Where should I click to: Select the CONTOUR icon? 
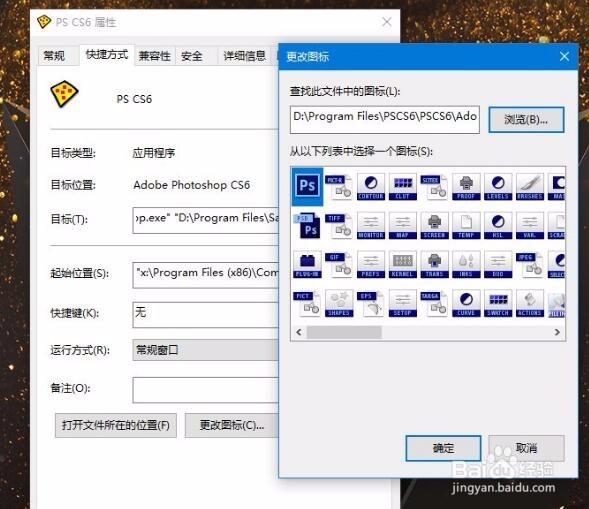pos(371,186)
